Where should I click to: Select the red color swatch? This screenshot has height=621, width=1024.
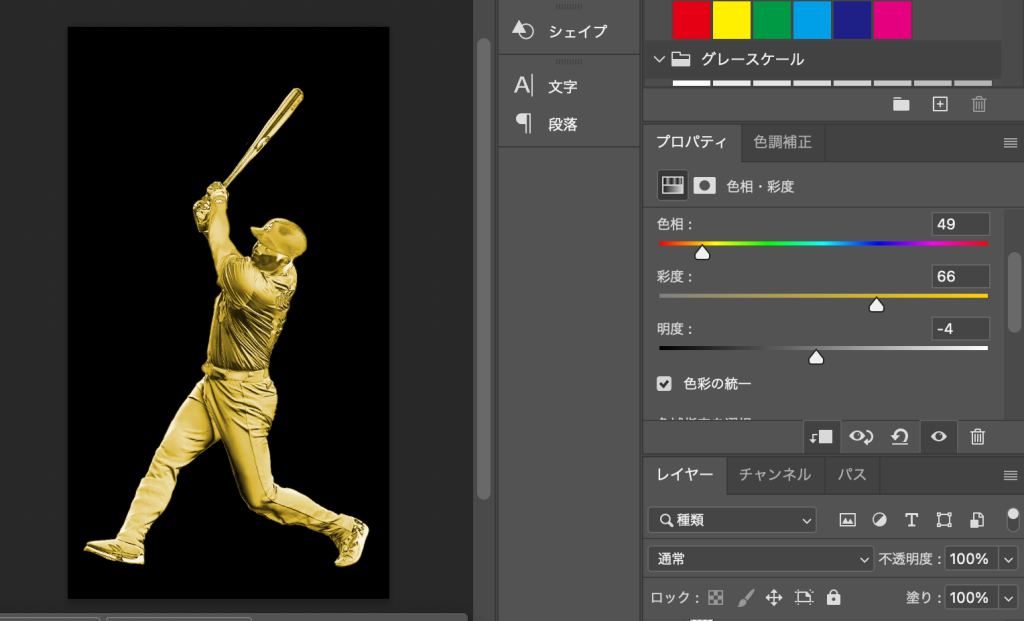point(691,19)
